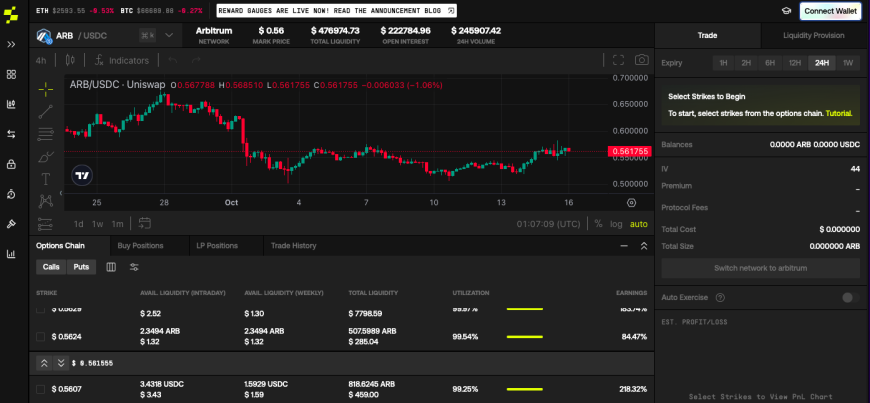Screen dimensions: 870x403
Task: Open options chain filter settings icon
Action: (134, 267)
